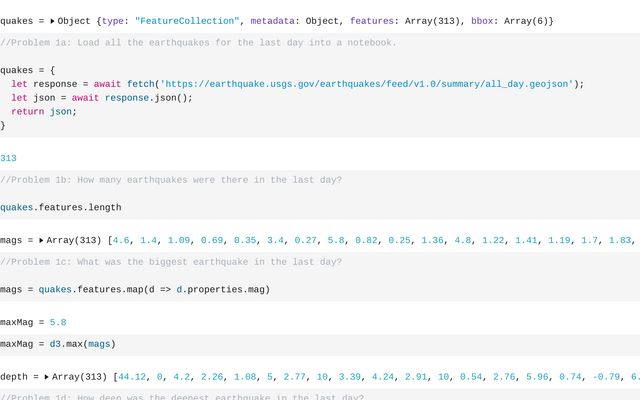Click the return json; line
This screenshot has height=400, width=640.
point(44,111)
